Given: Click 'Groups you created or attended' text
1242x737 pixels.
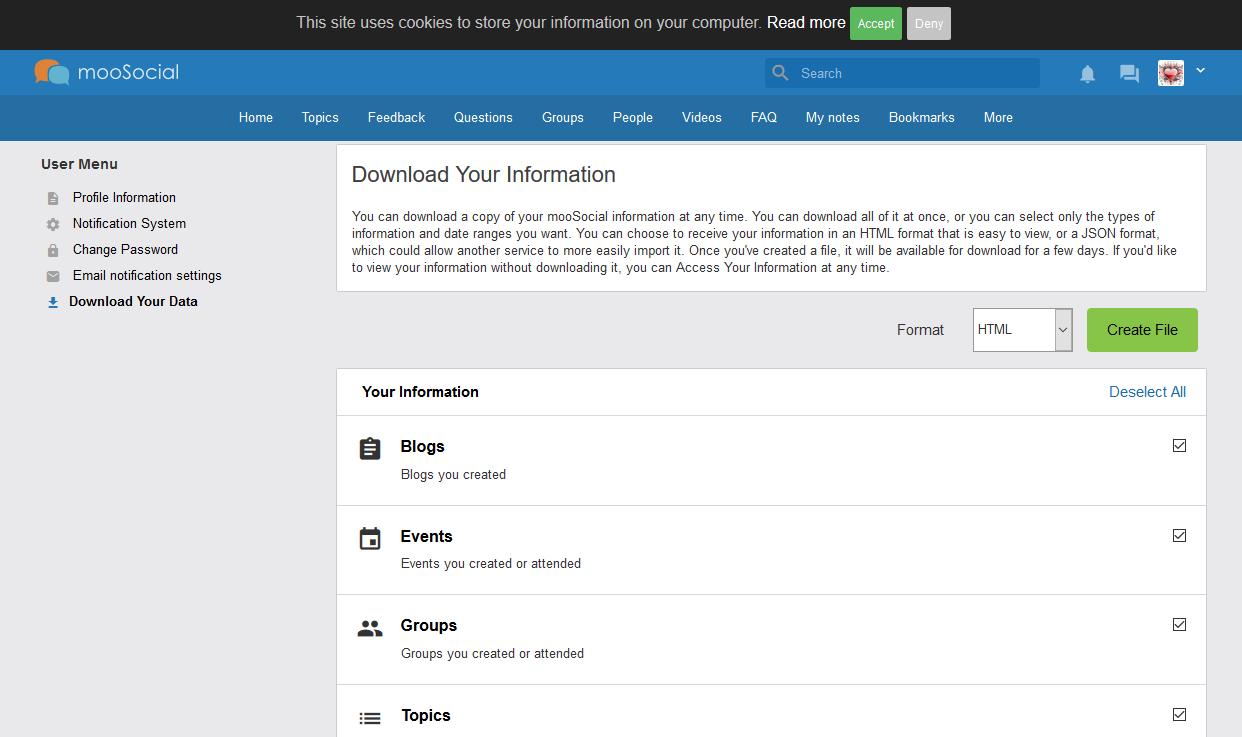Looking at the screenshot, I should click(x=492, y=654).
